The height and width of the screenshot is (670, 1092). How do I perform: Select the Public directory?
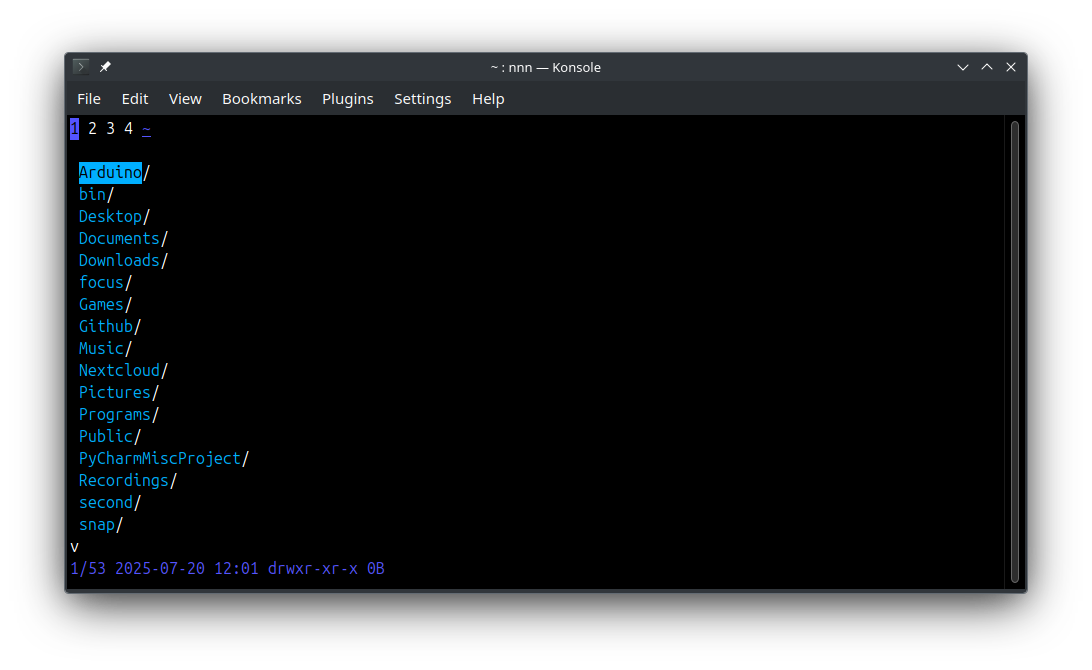tap(110, 437)
